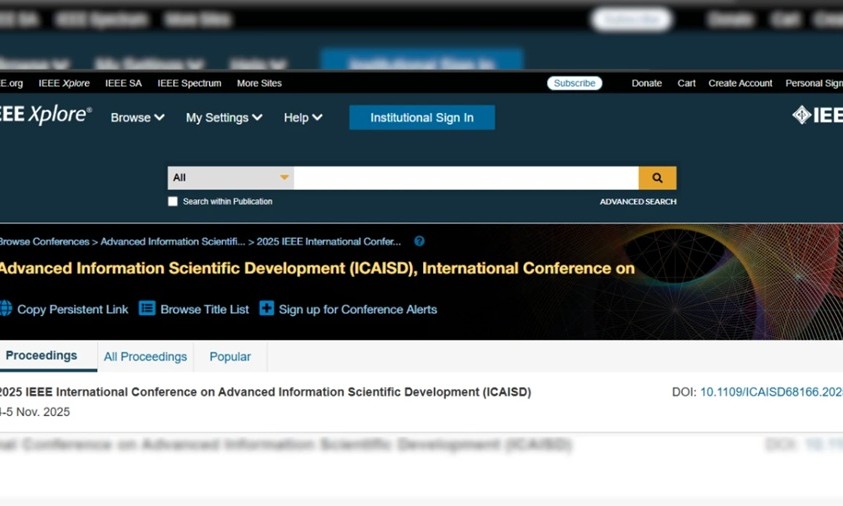Open the conference DOI link
Viewport: 843px width, 506px height.
(770, 392)
